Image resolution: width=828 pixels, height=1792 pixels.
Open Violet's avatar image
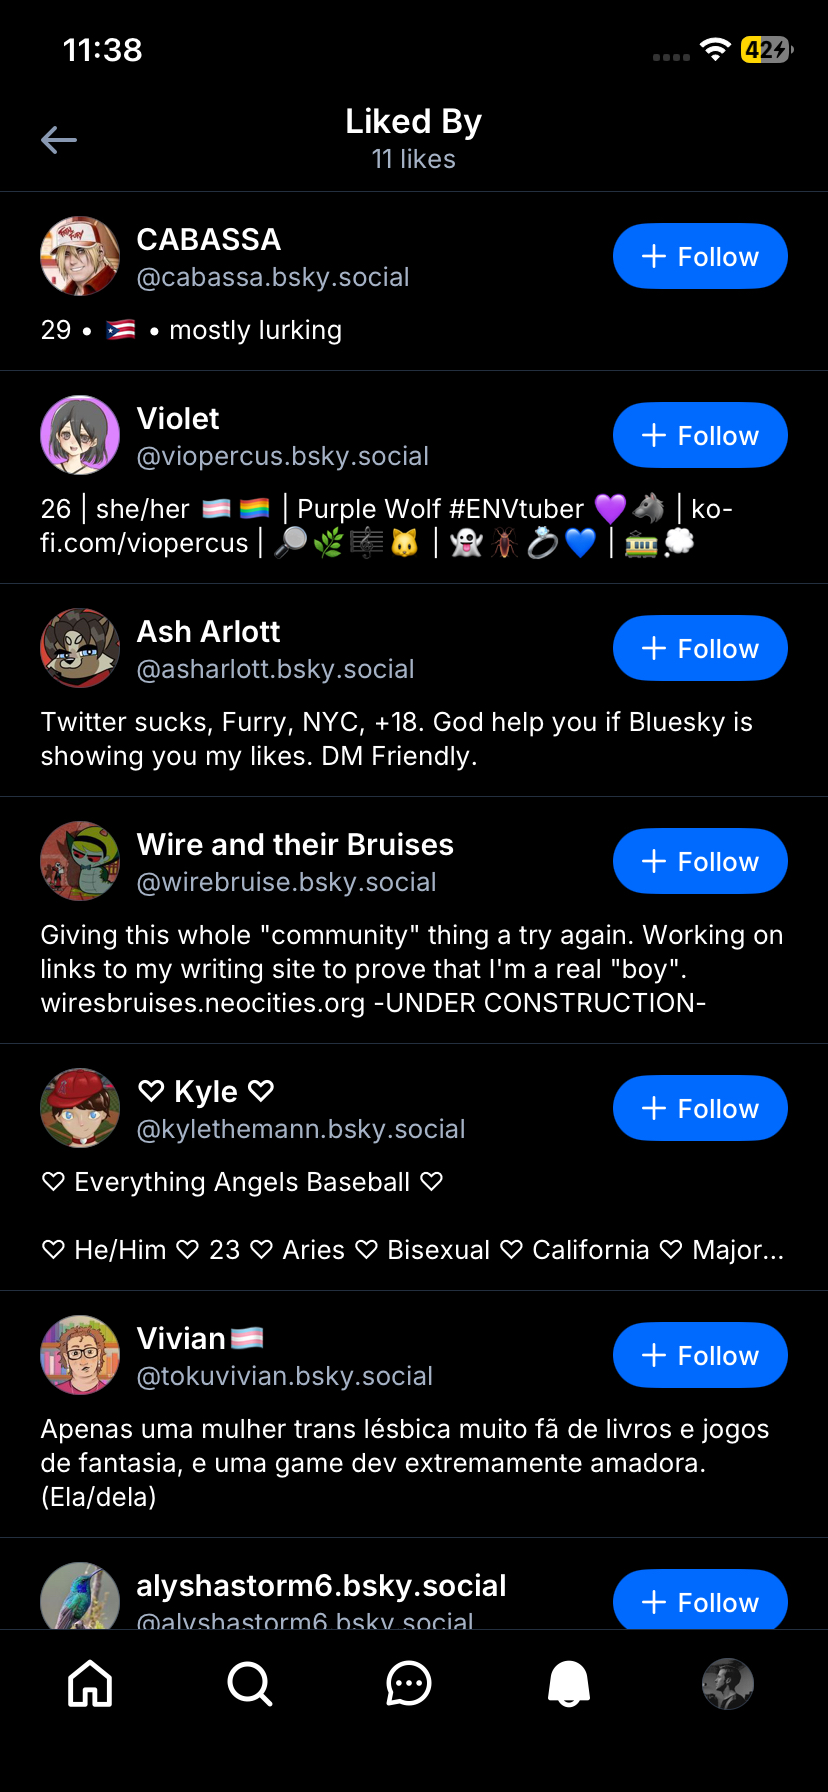coord(80,436)
